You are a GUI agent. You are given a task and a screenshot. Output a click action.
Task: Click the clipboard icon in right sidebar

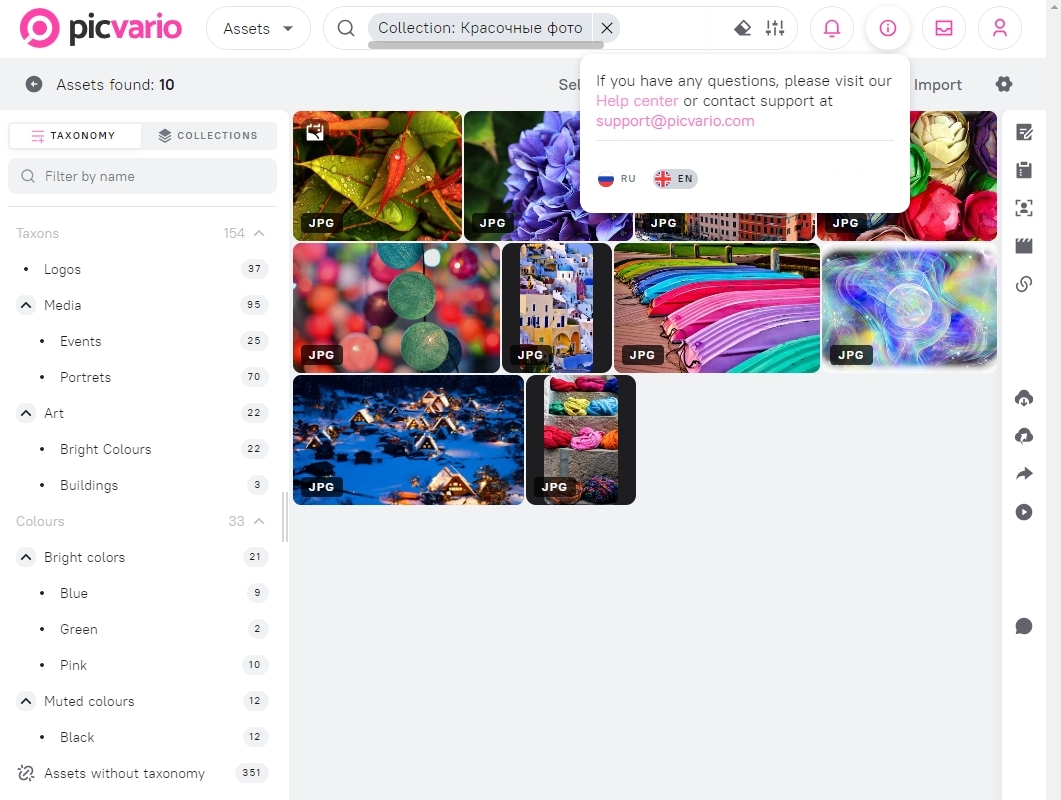(1024, 170)
